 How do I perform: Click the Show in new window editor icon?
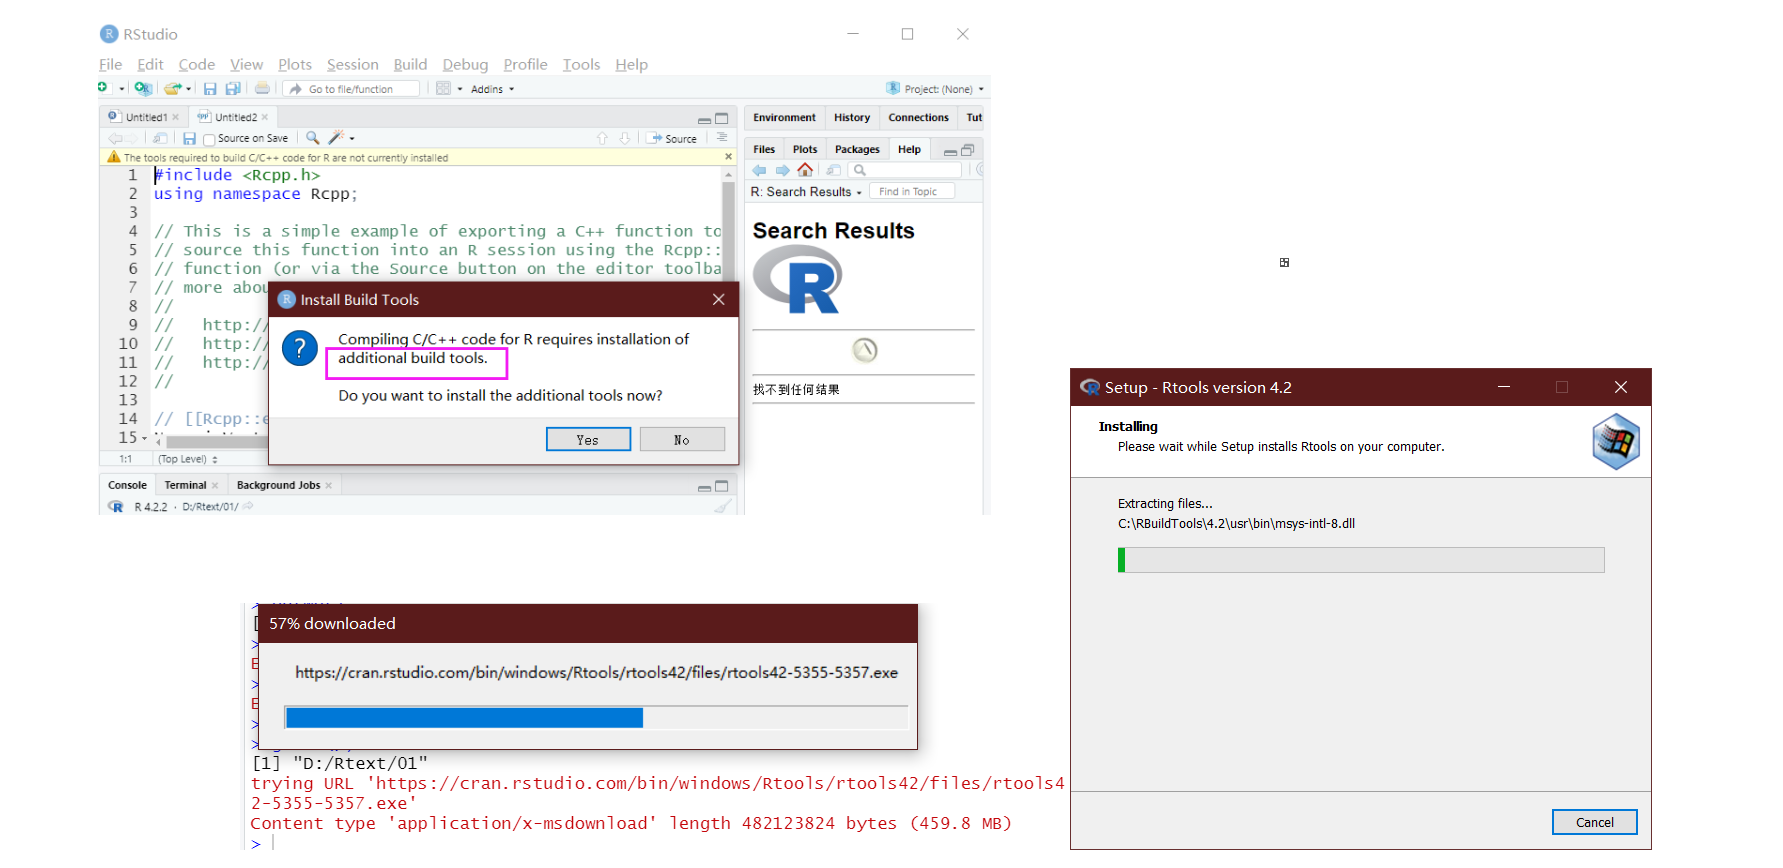160,138
